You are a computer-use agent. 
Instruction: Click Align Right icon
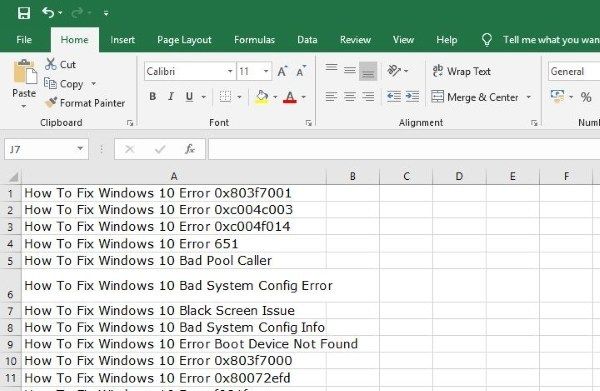tap(368, 96)
